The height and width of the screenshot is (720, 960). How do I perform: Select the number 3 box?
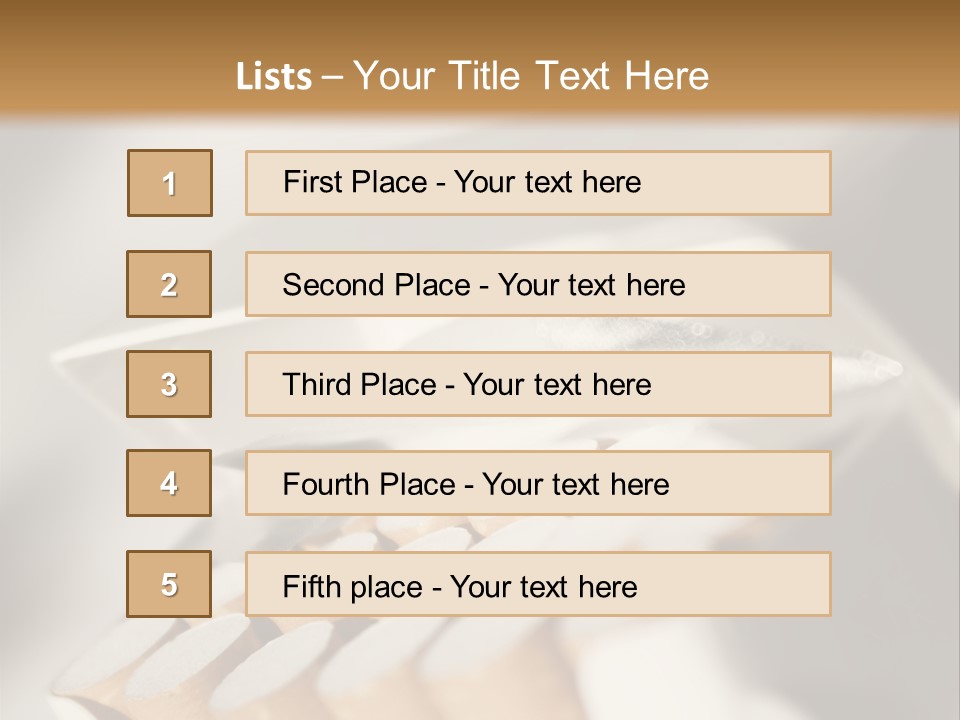click(x=169, y=384)
